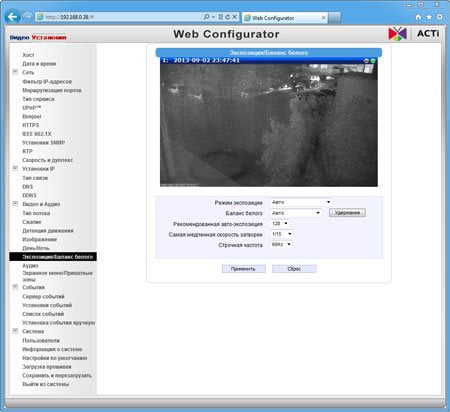450x412 pixels.
Task: Open the browser Home icon
Action: click(x=418, y=17)
